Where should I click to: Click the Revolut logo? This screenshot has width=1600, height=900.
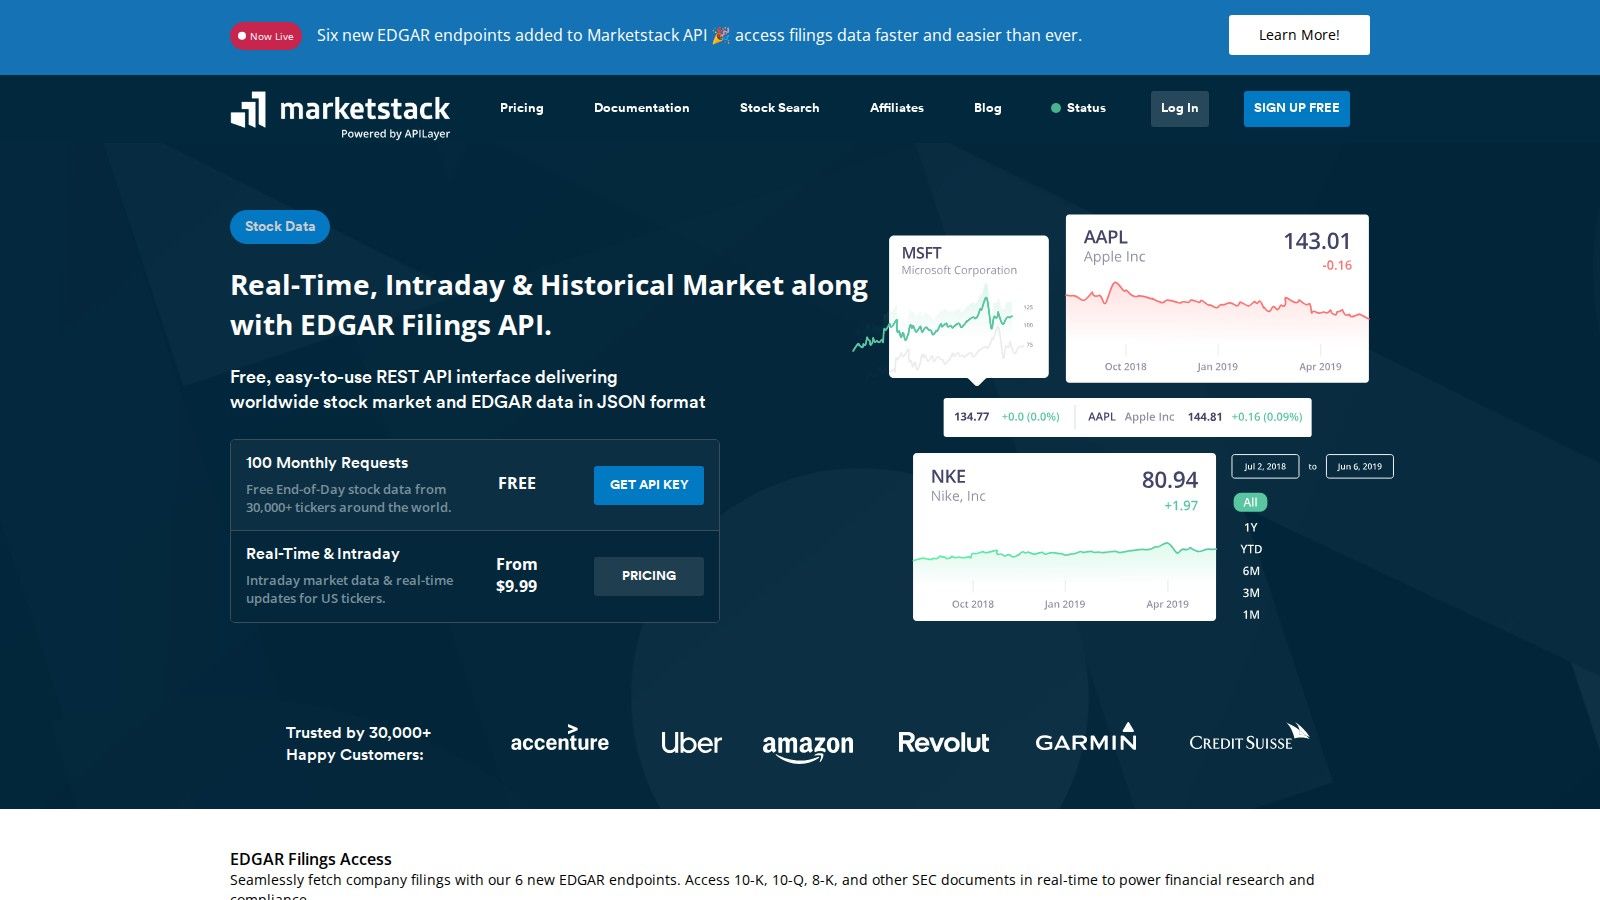pyautogui.click(x=943, y=742)
